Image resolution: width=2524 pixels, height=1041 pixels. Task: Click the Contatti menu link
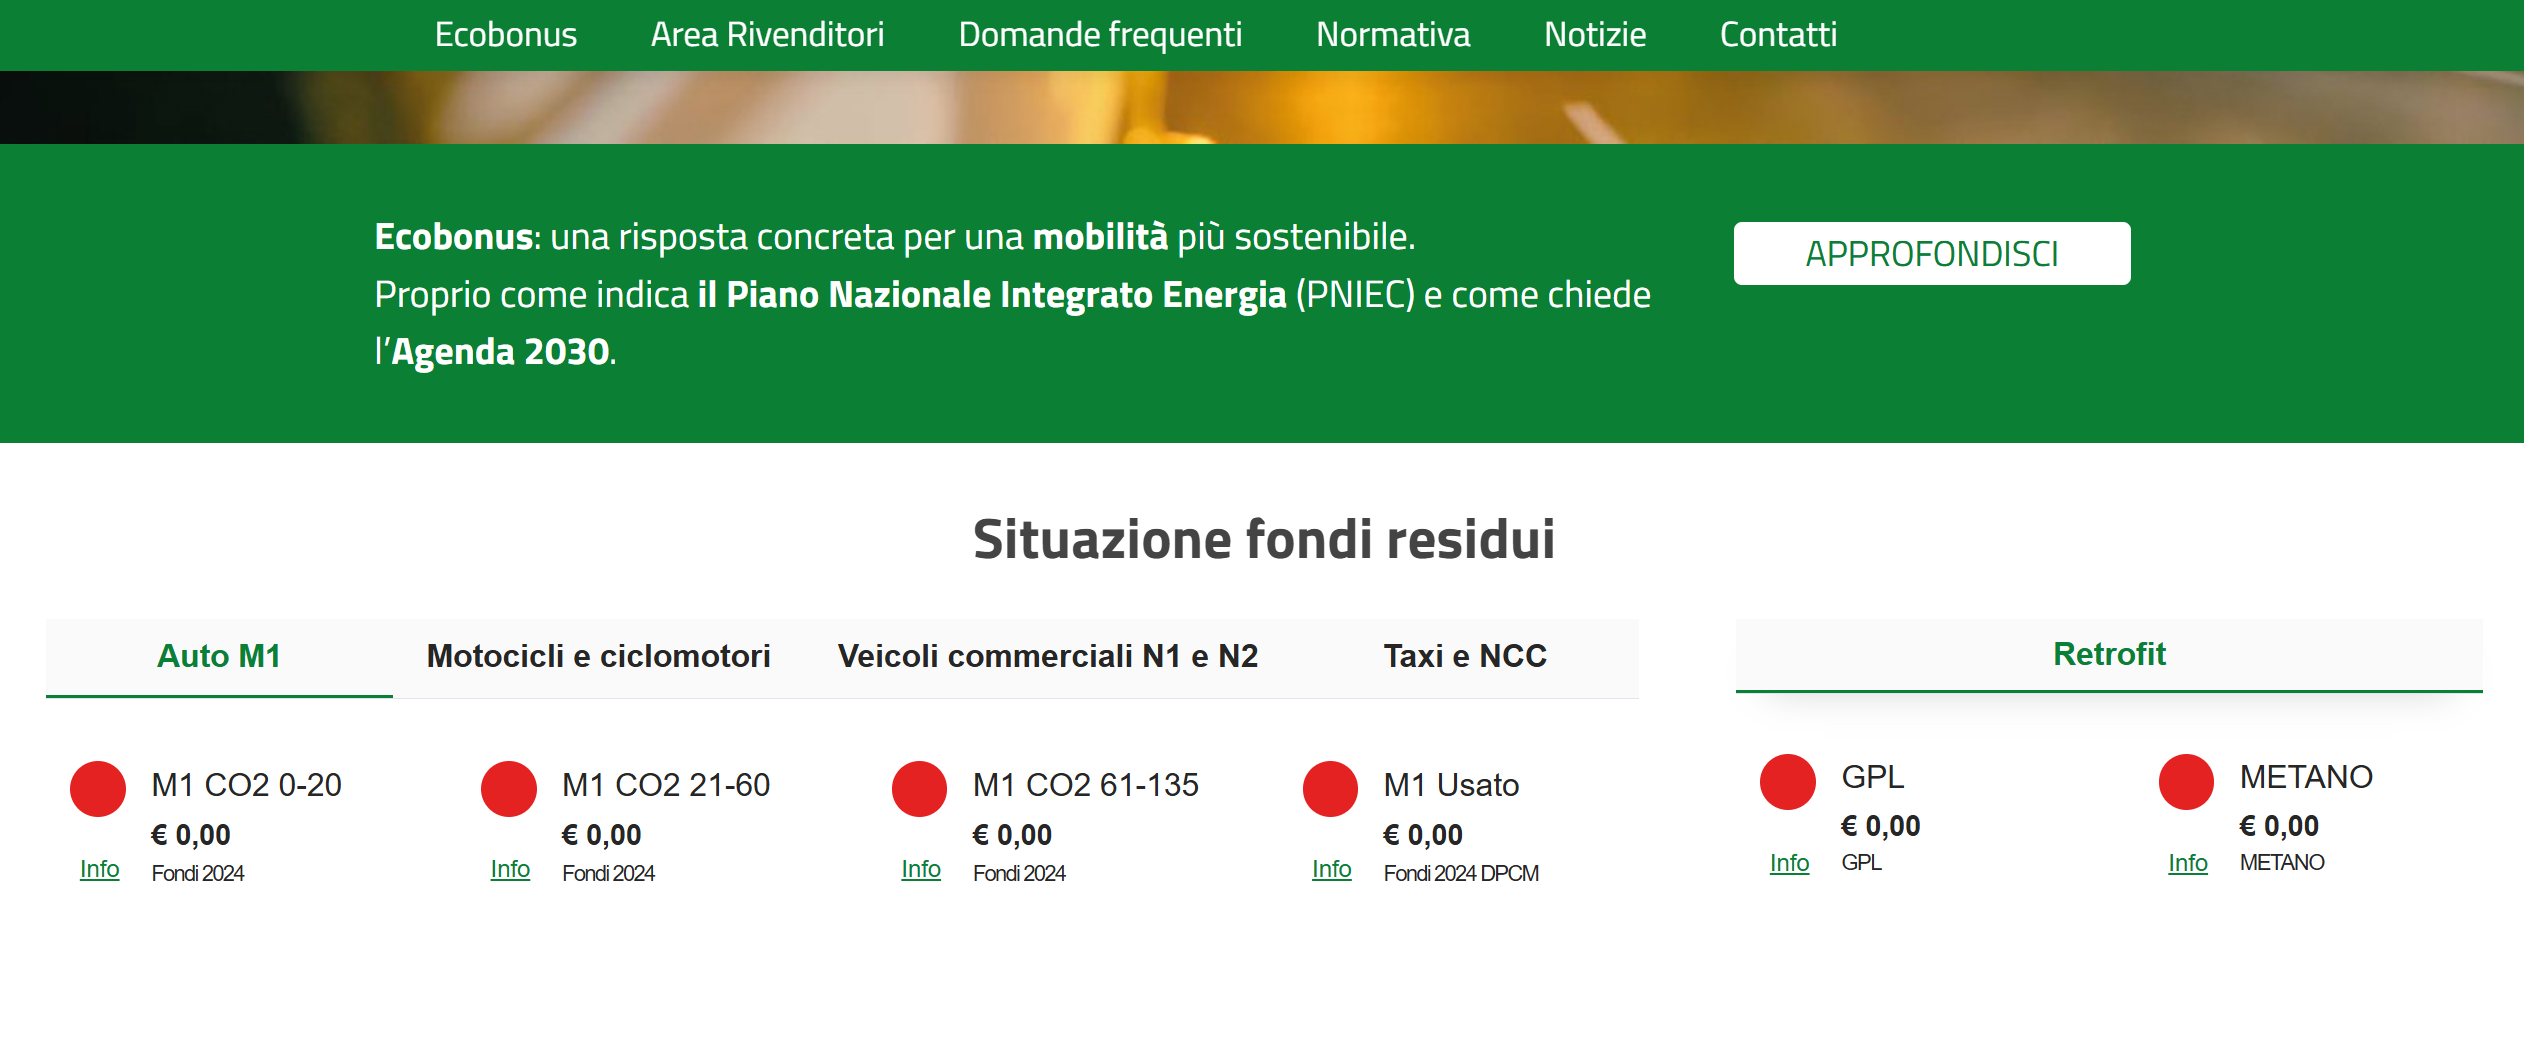[x=1777, y=35]
